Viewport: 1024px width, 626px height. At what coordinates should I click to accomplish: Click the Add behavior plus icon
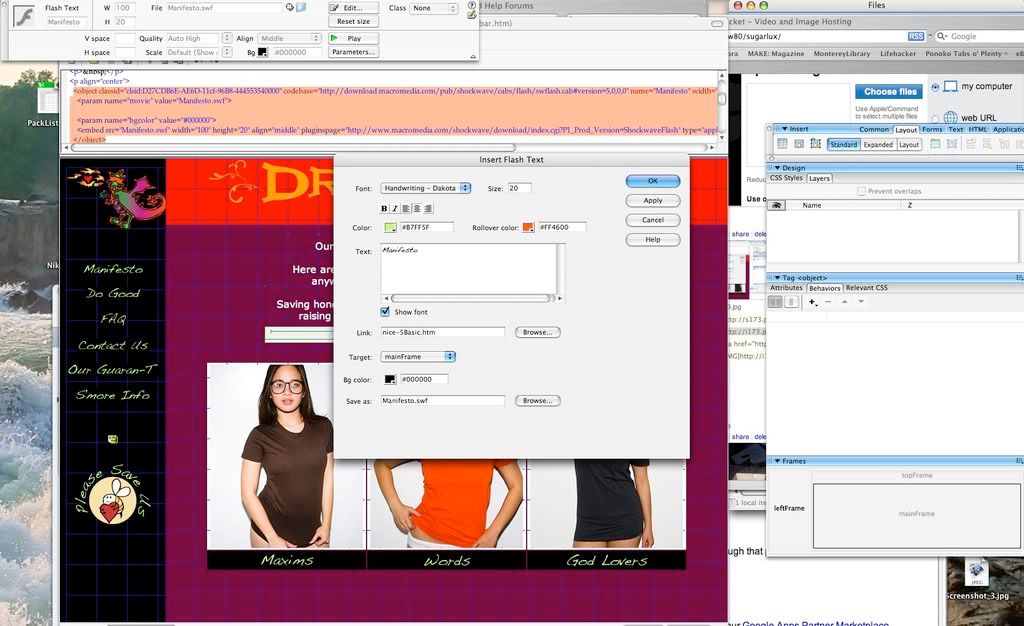812,302
